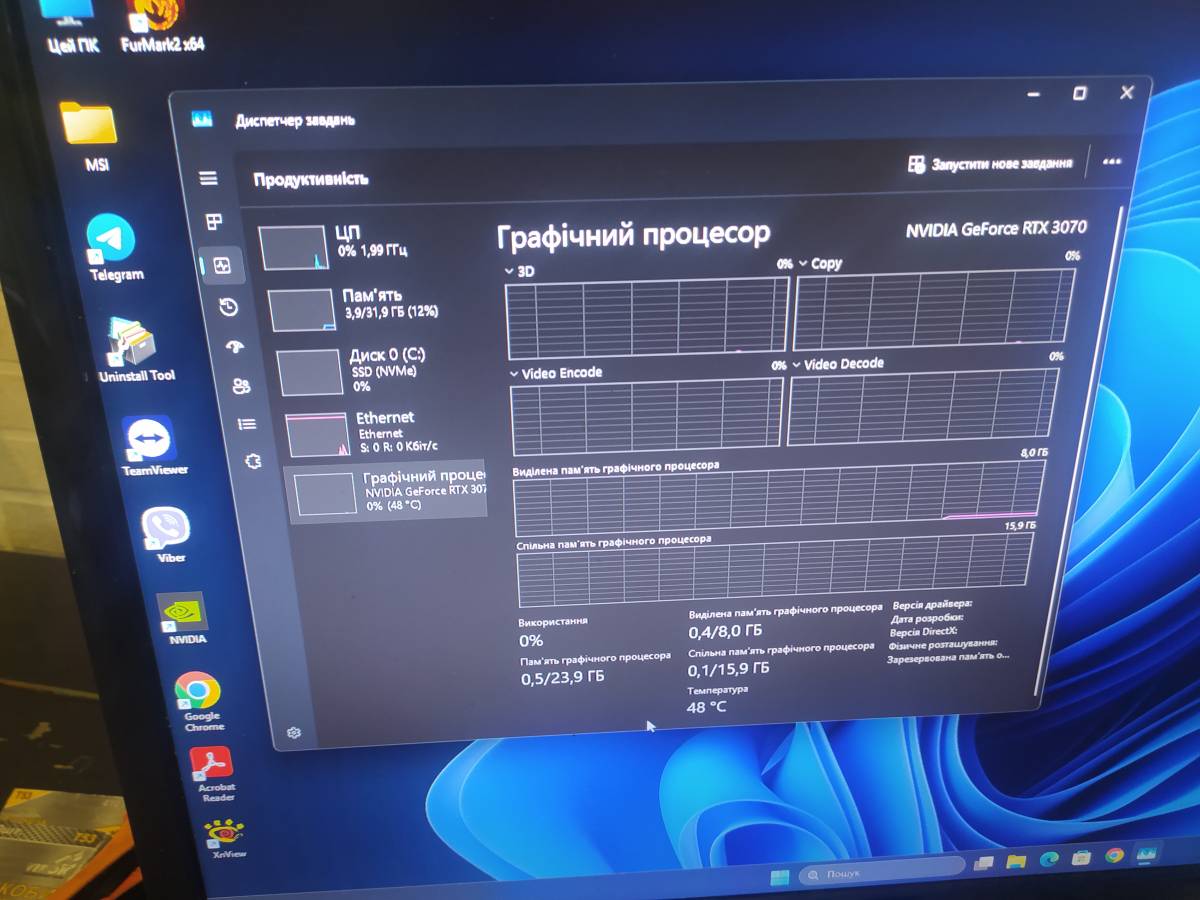Open Microsoft Store from the taskbar
The width and height of the screenshot is (1200, 900).
tap(1081, 857)
